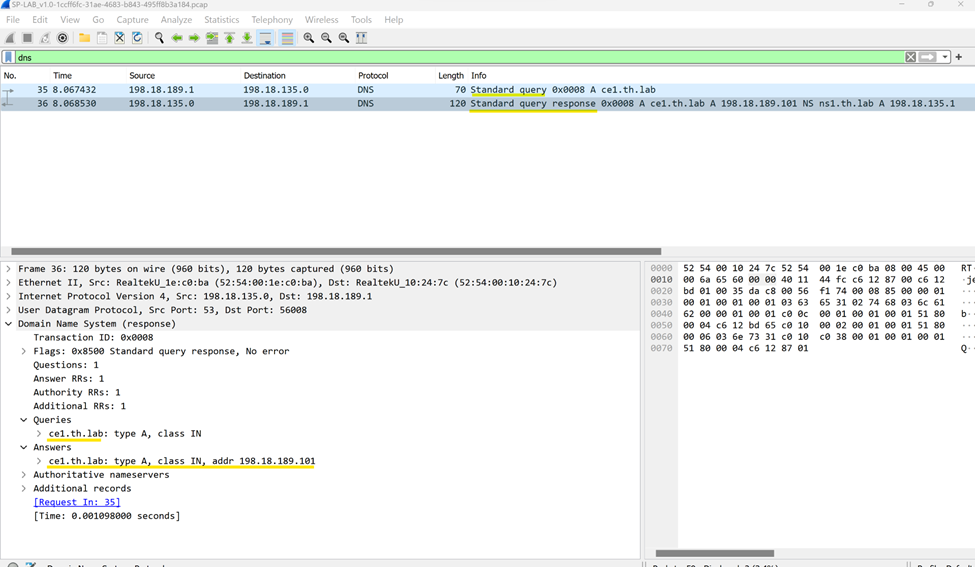Expand the Authoritative nameservers node

coord(24,475)
